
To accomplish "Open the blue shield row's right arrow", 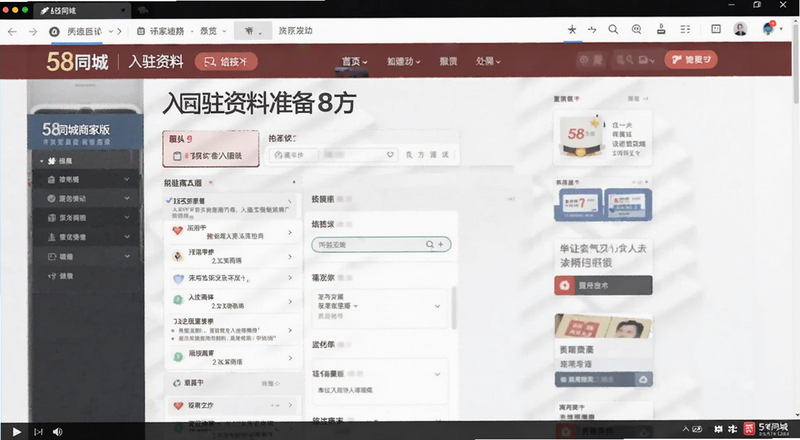I will pos(290,278).
